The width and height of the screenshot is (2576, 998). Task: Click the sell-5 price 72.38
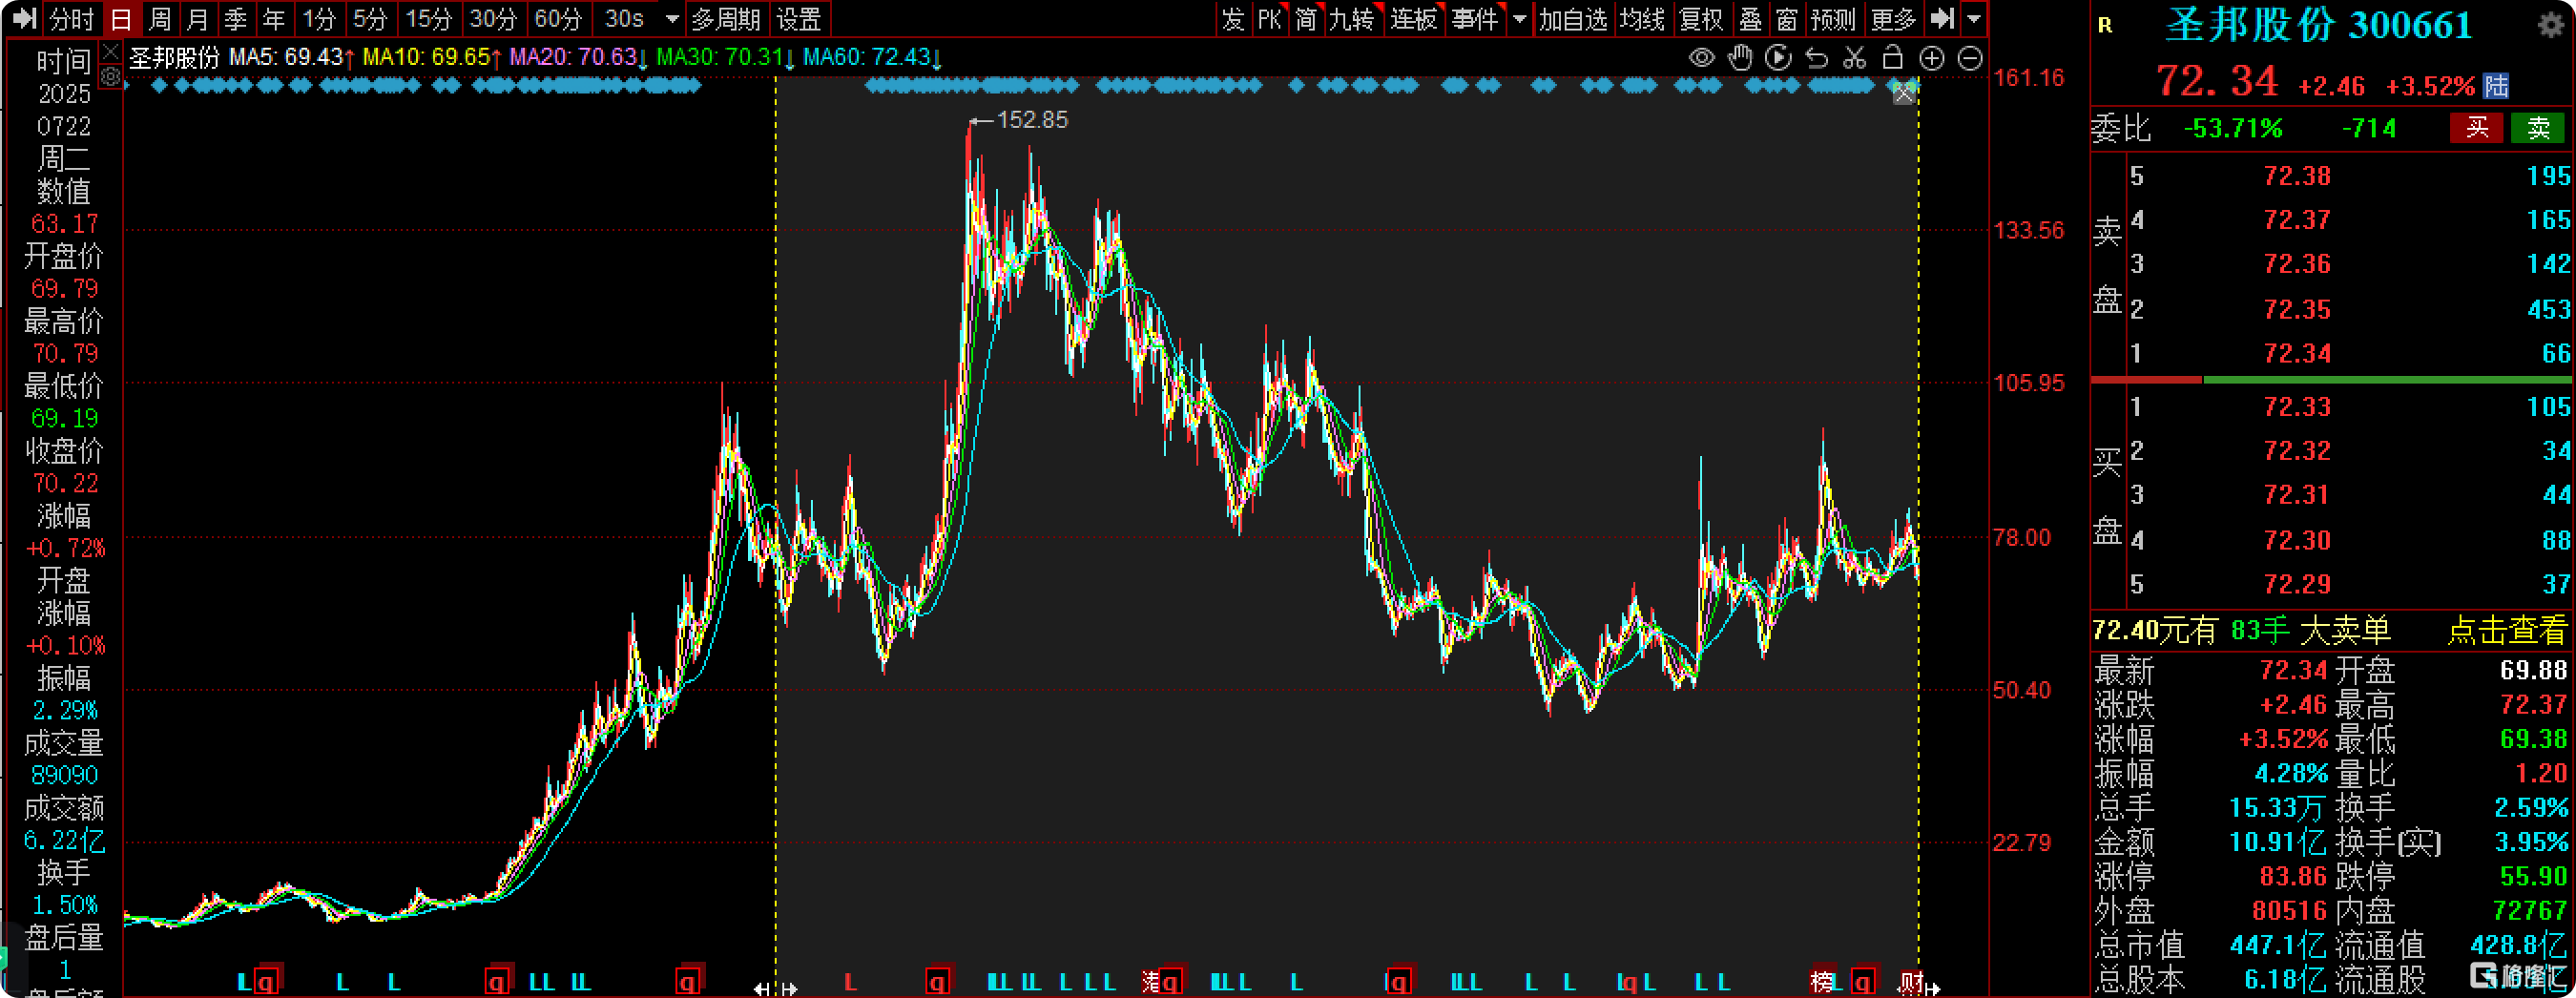pyautogui.click(x=2297, y=176)
